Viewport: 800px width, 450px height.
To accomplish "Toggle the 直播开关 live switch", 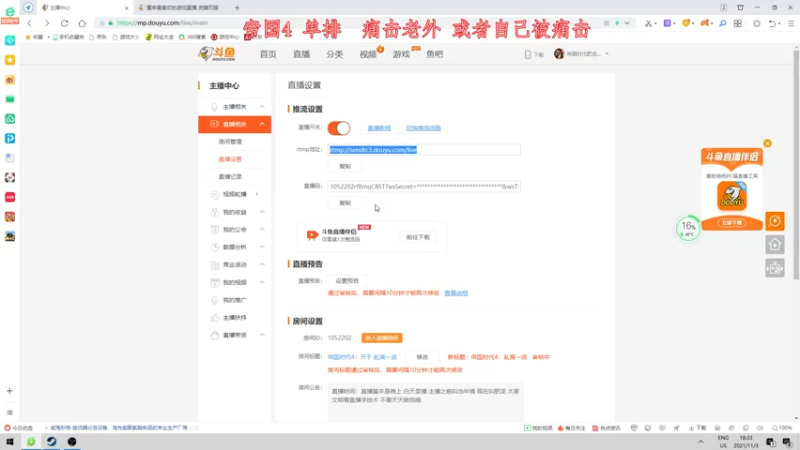I will (x=339, y=128).
